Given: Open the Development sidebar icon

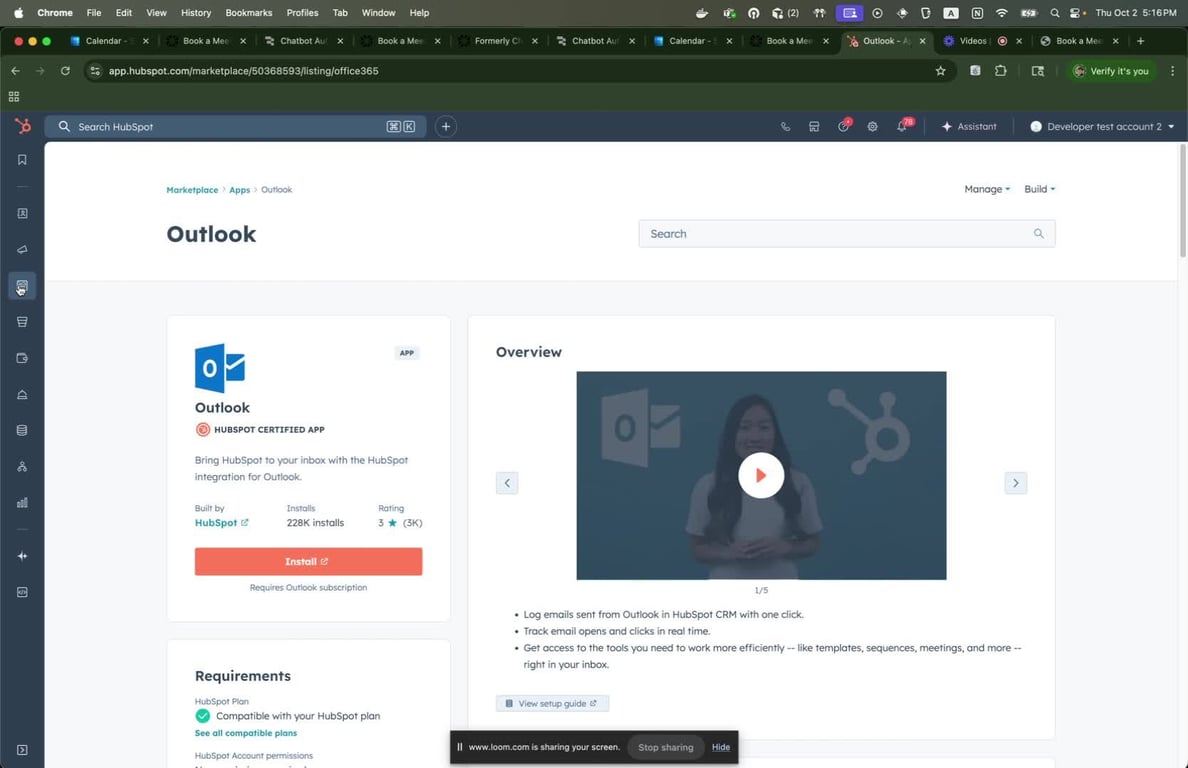Looking at the screenshot, I should [22, 592].
